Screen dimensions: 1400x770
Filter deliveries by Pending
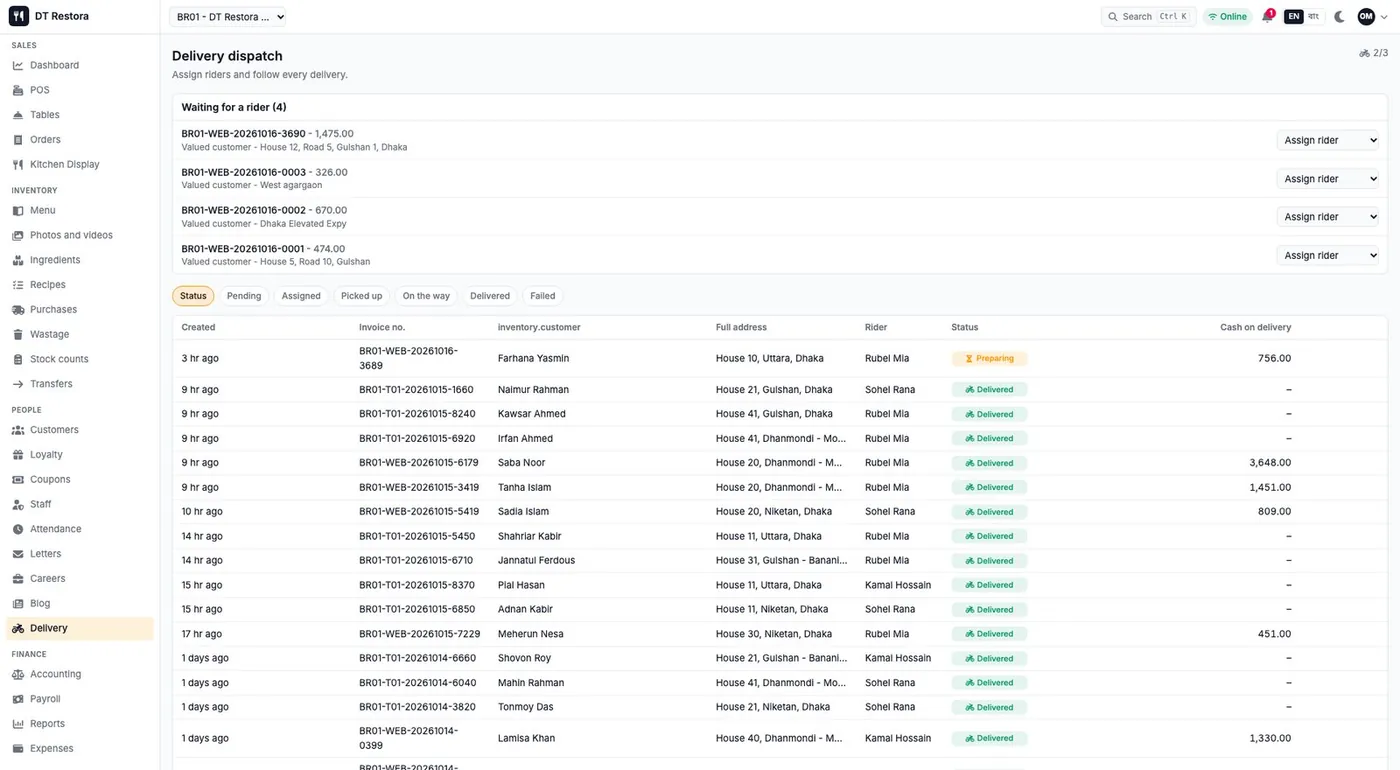244,296
